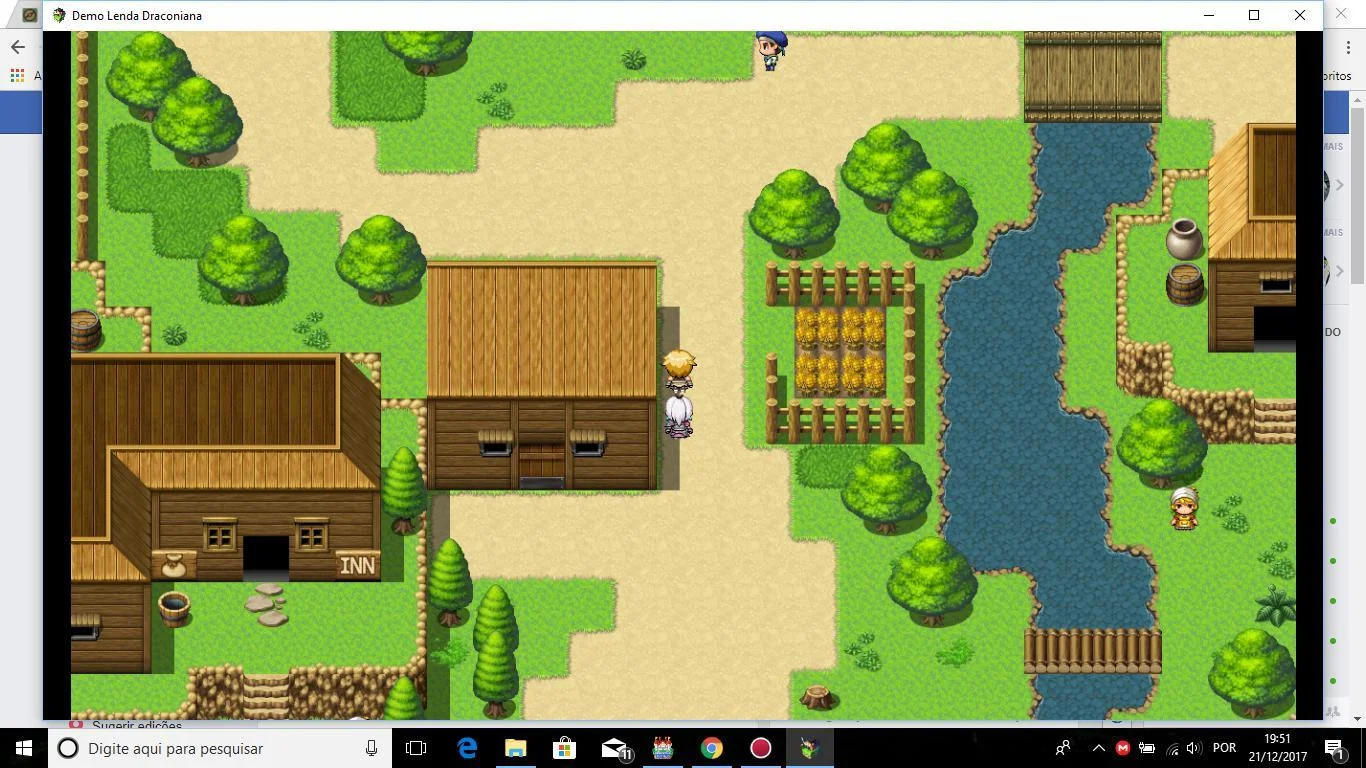Open the Windows Start menu

pyautogui.click(x=24, y=748)
